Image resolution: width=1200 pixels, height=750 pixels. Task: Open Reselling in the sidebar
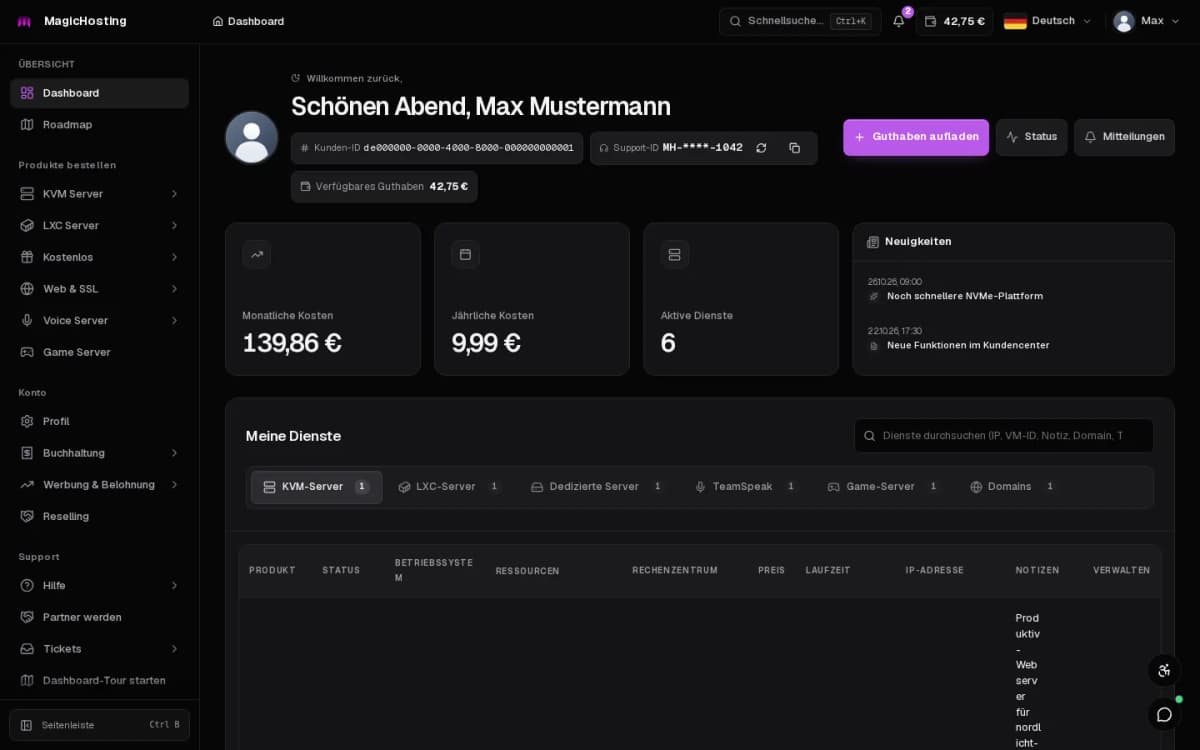[99, 517]
